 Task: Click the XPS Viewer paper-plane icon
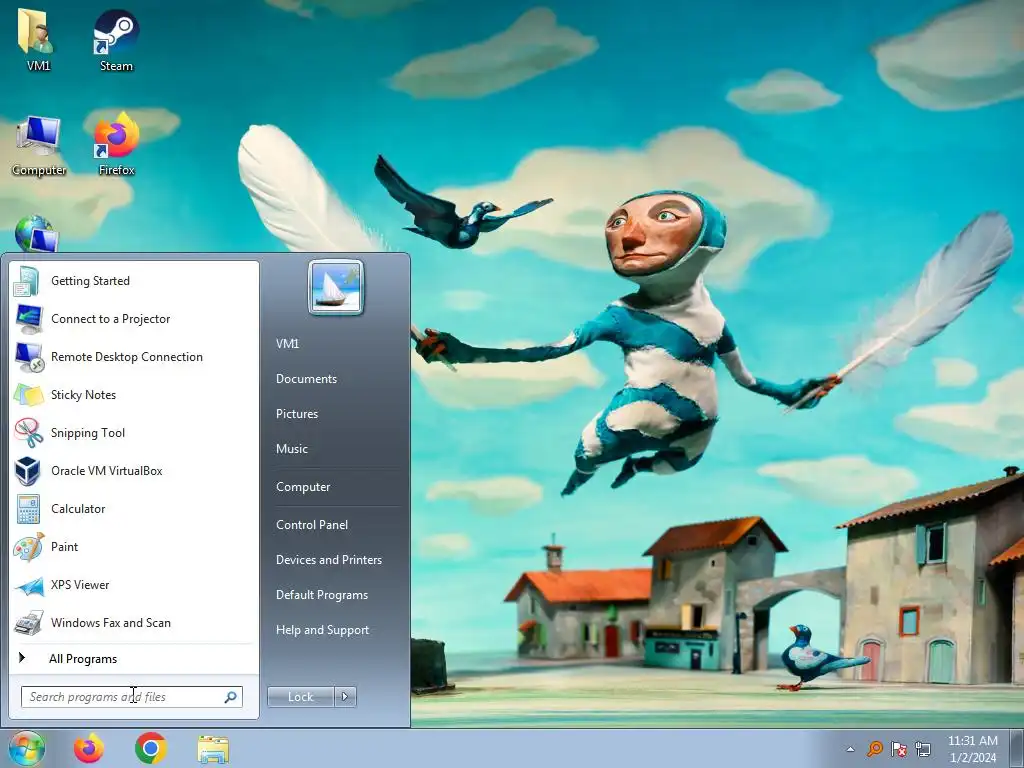pos(29,586)
